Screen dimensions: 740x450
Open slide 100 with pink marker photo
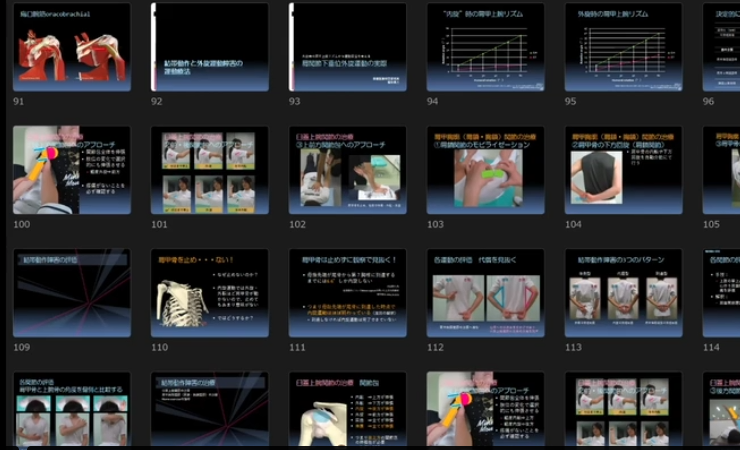point(71,170)
